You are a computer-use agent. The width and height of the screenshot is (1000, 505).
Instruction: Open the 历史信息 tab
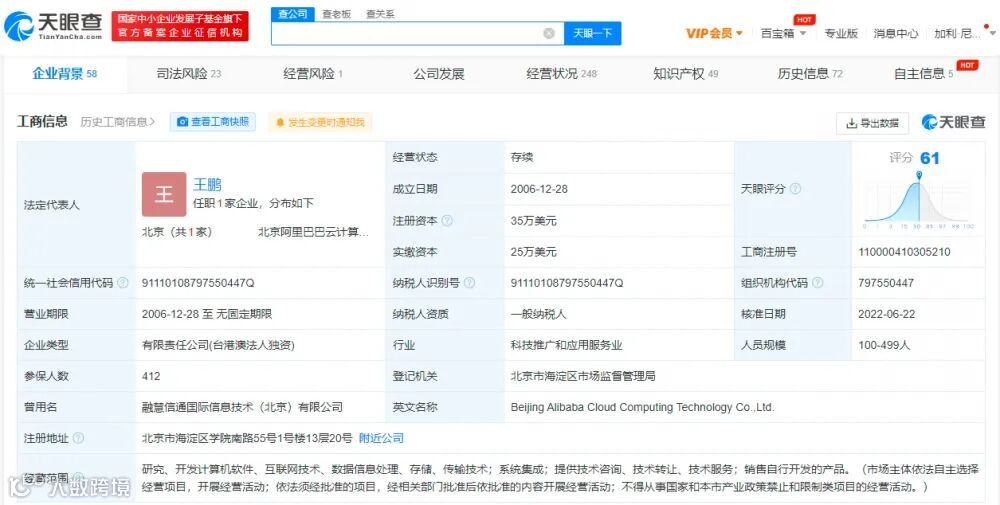[x=810, y=74]
